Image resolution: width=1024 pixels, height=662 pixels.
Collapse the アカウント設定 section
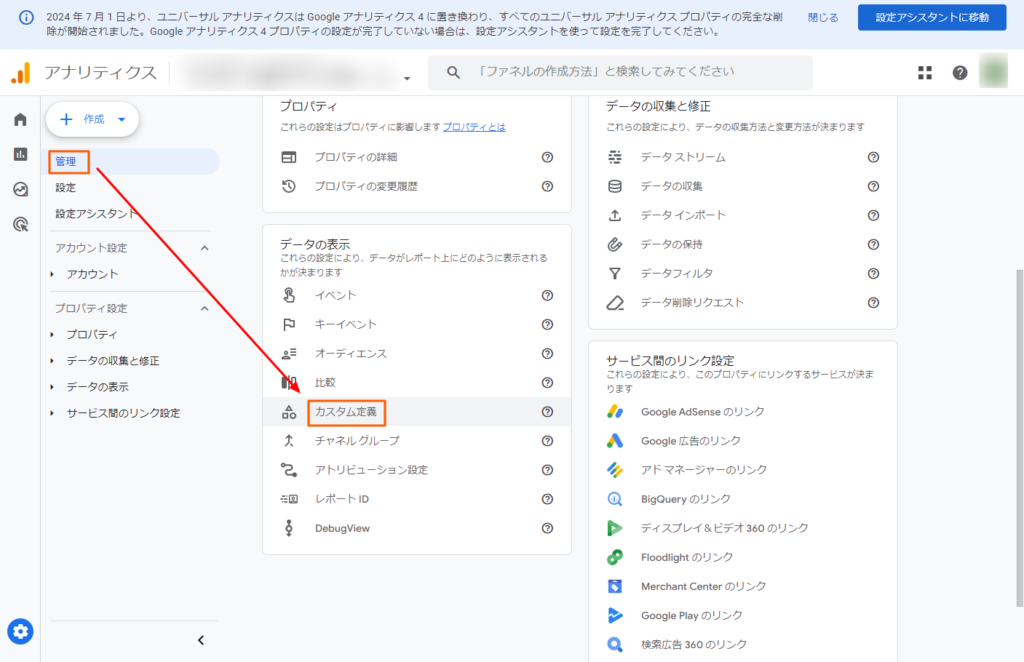pos(204,248)
